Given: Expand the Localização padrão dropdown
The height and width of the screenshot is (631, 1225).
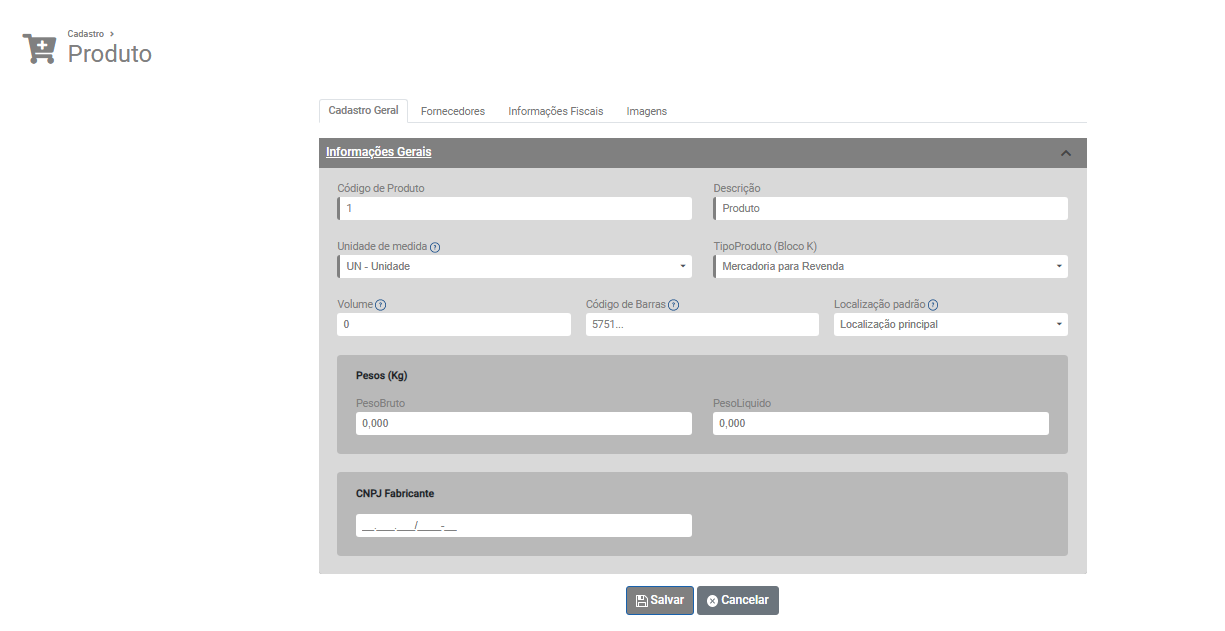Looking at the screenshot, I should pos(950,325).
